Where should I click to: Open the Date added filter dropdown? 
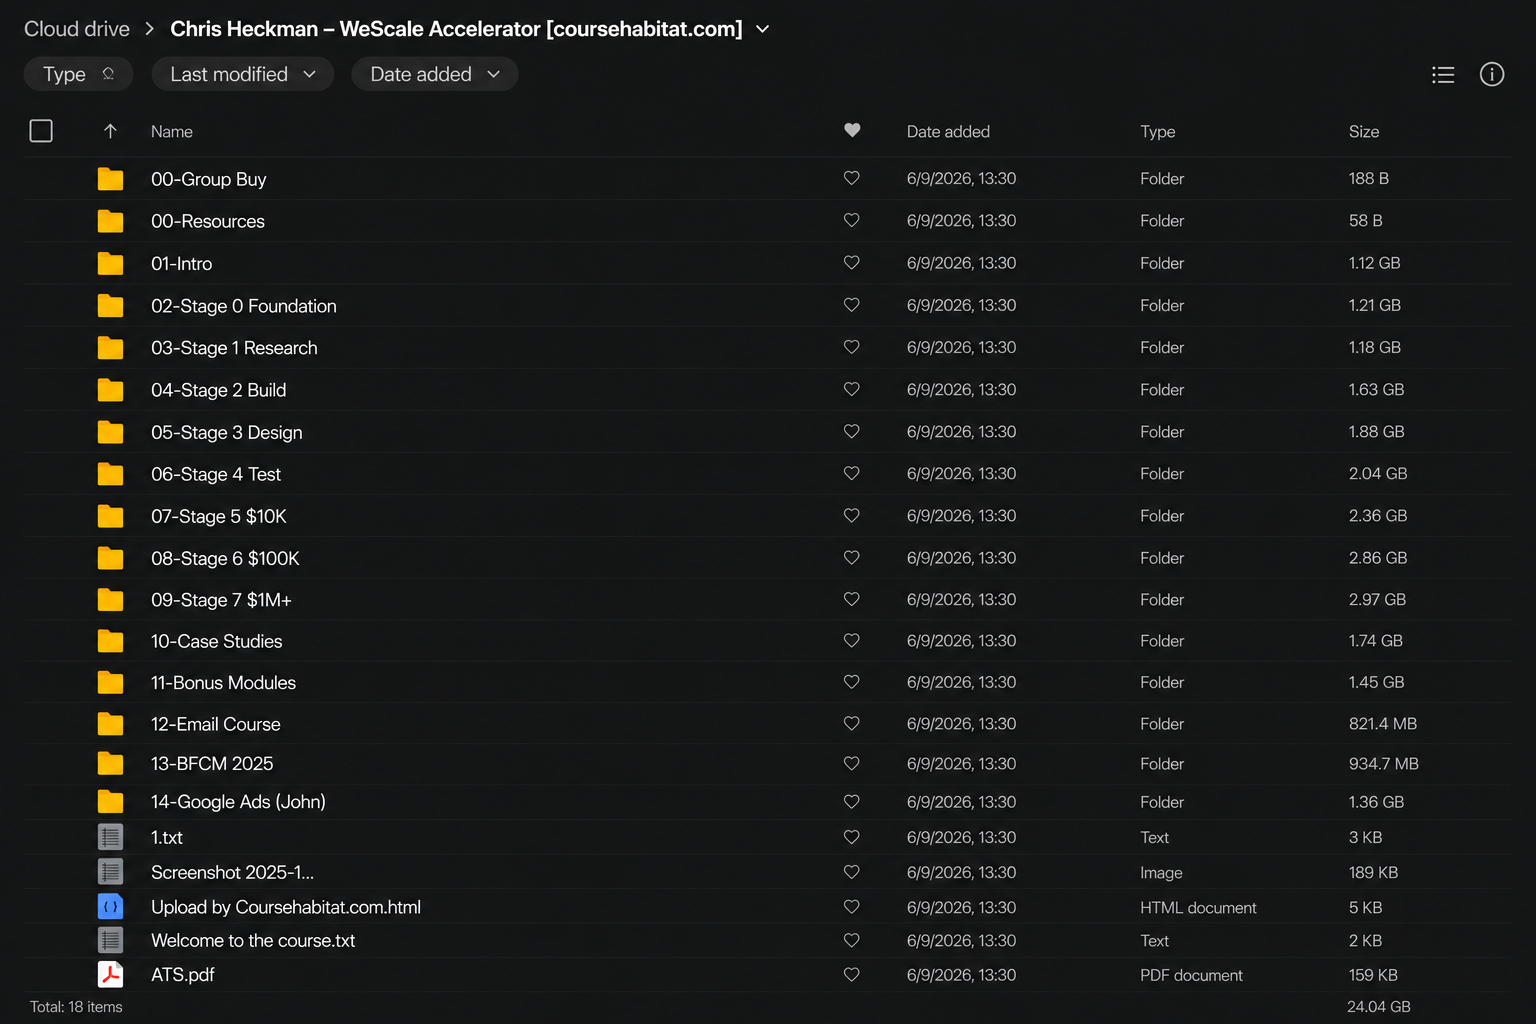pos(435,74)
